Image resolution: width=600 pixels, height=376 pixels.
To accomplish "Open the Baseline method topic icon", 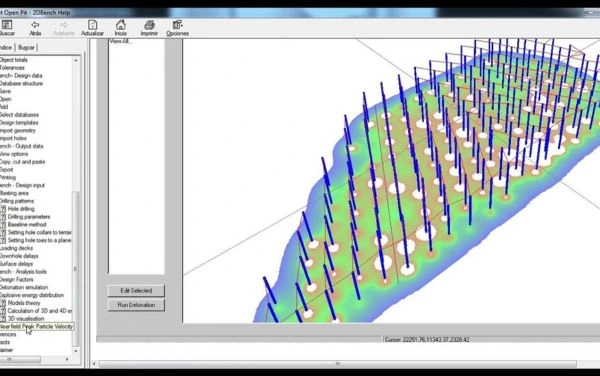I will 3,225.
